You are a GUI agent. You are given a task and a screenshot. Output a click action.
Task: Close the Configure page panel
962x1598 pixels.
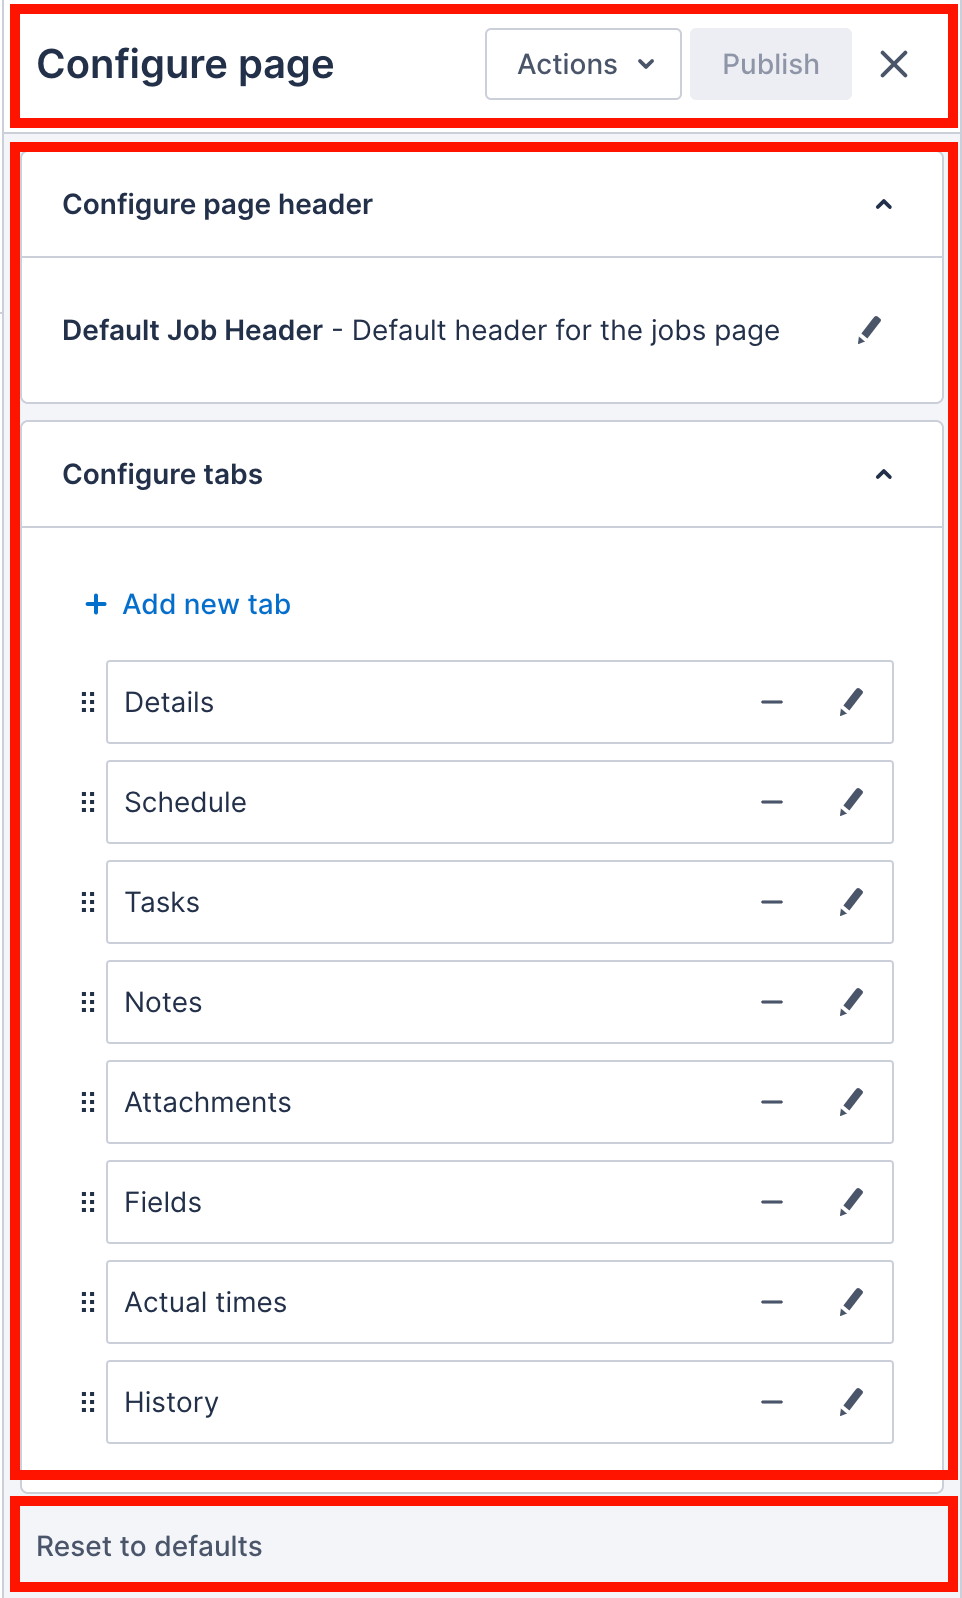tap(893, 64)
